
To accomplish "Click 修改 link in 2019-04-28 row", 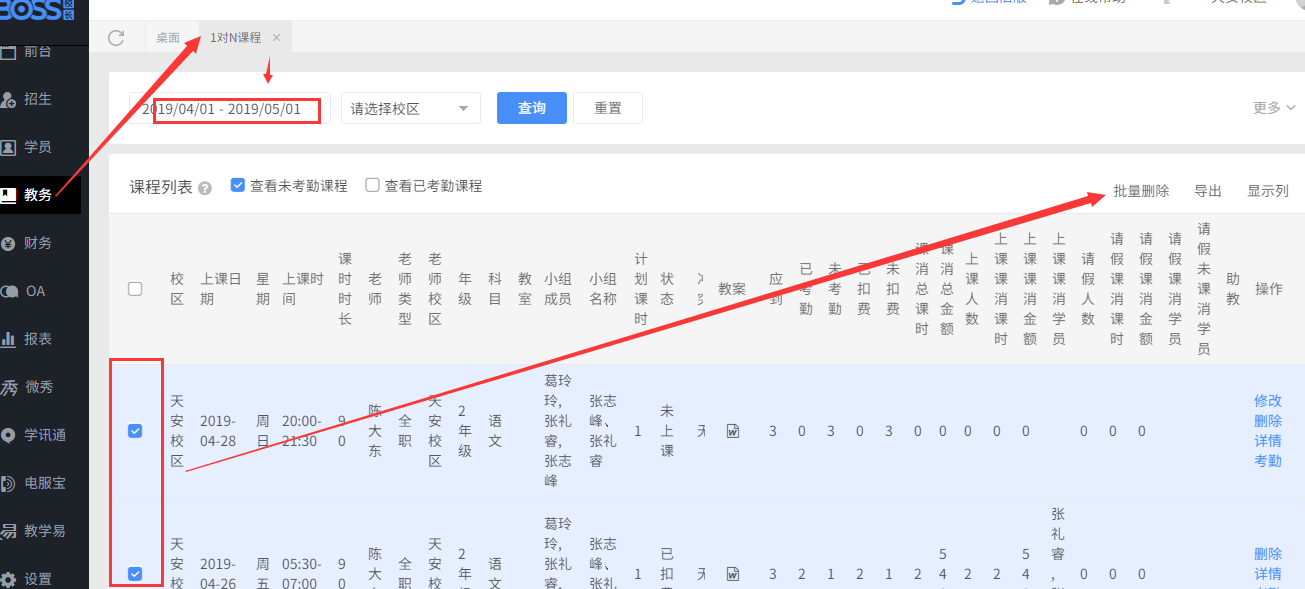I will tap(1268, 401).
